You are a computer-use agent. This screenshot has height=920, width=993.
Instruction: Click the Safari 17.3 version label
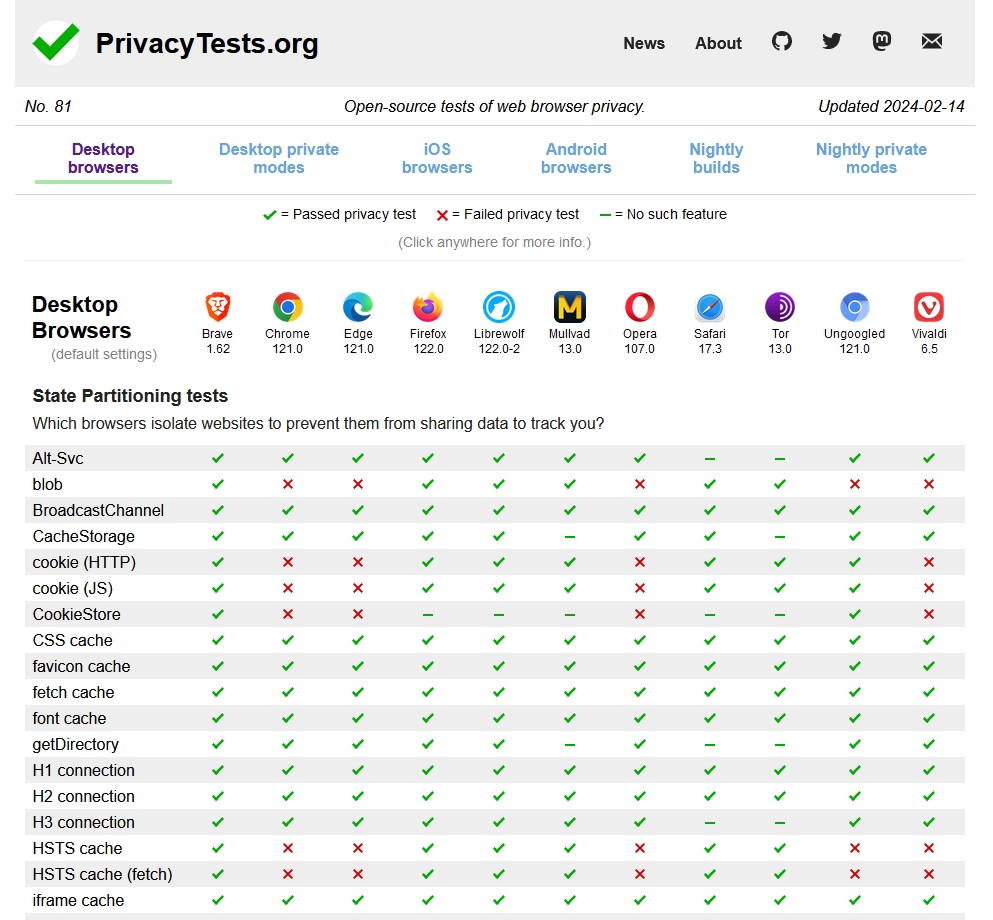pos(710,348)
